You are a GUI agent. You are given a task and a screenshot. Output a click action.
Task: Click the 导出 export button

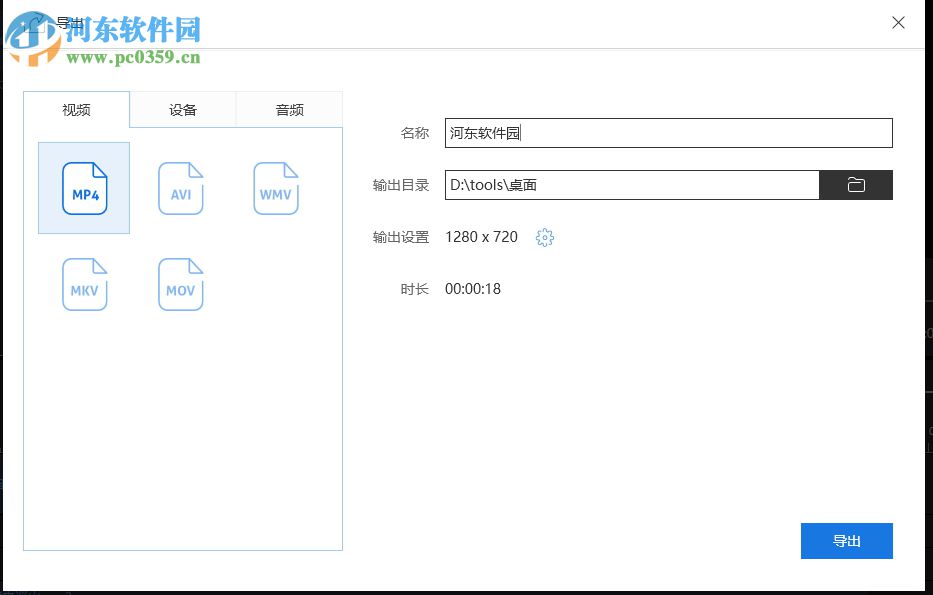(846, 540)
